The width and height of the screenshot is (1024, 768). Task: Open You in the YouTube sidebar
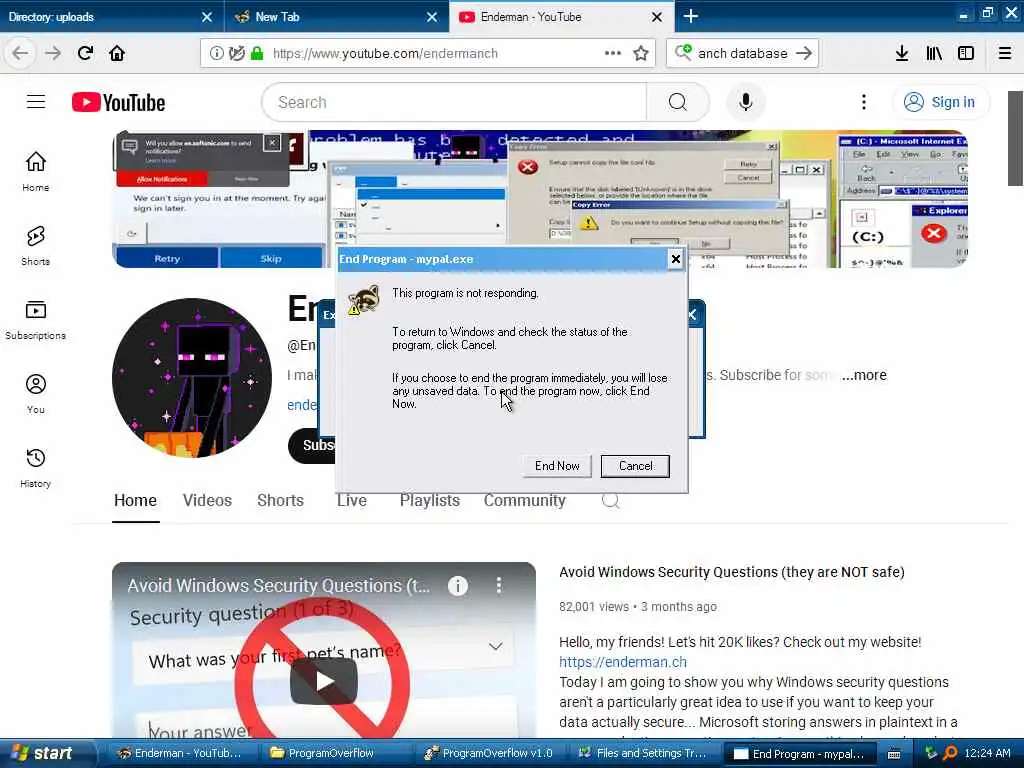(35, 394)
